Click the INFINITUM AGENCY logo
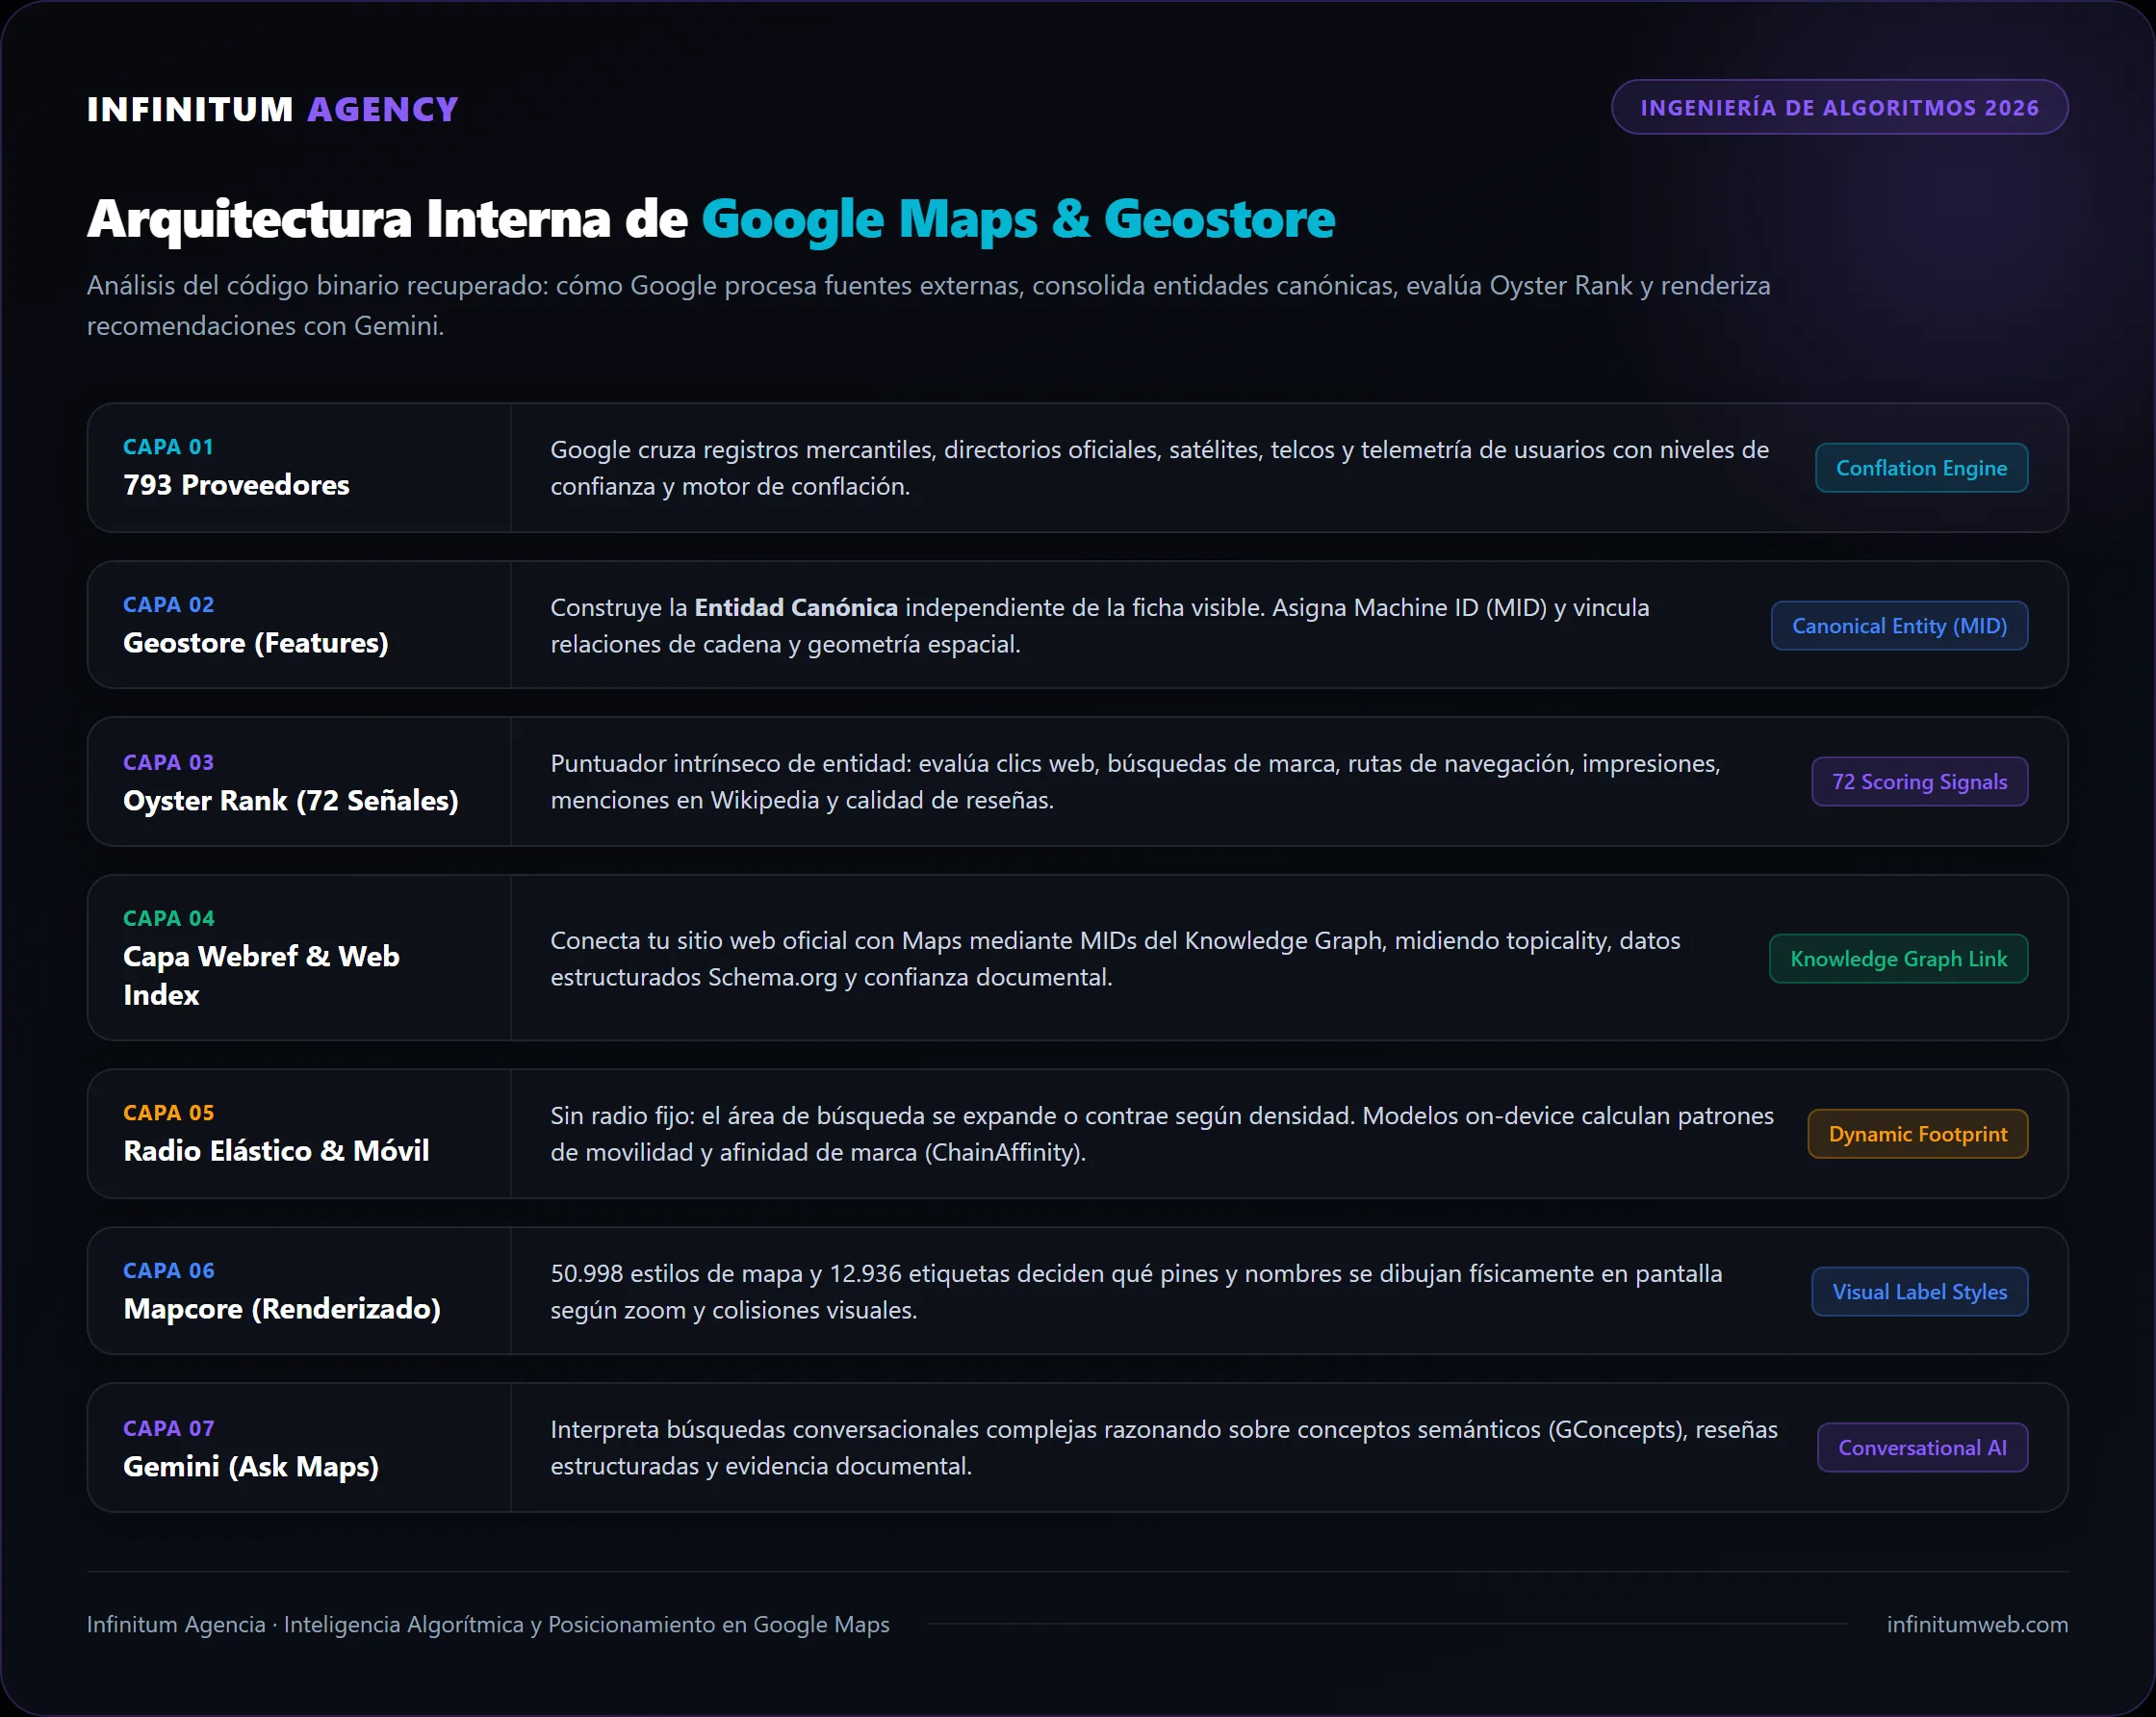 272,108
